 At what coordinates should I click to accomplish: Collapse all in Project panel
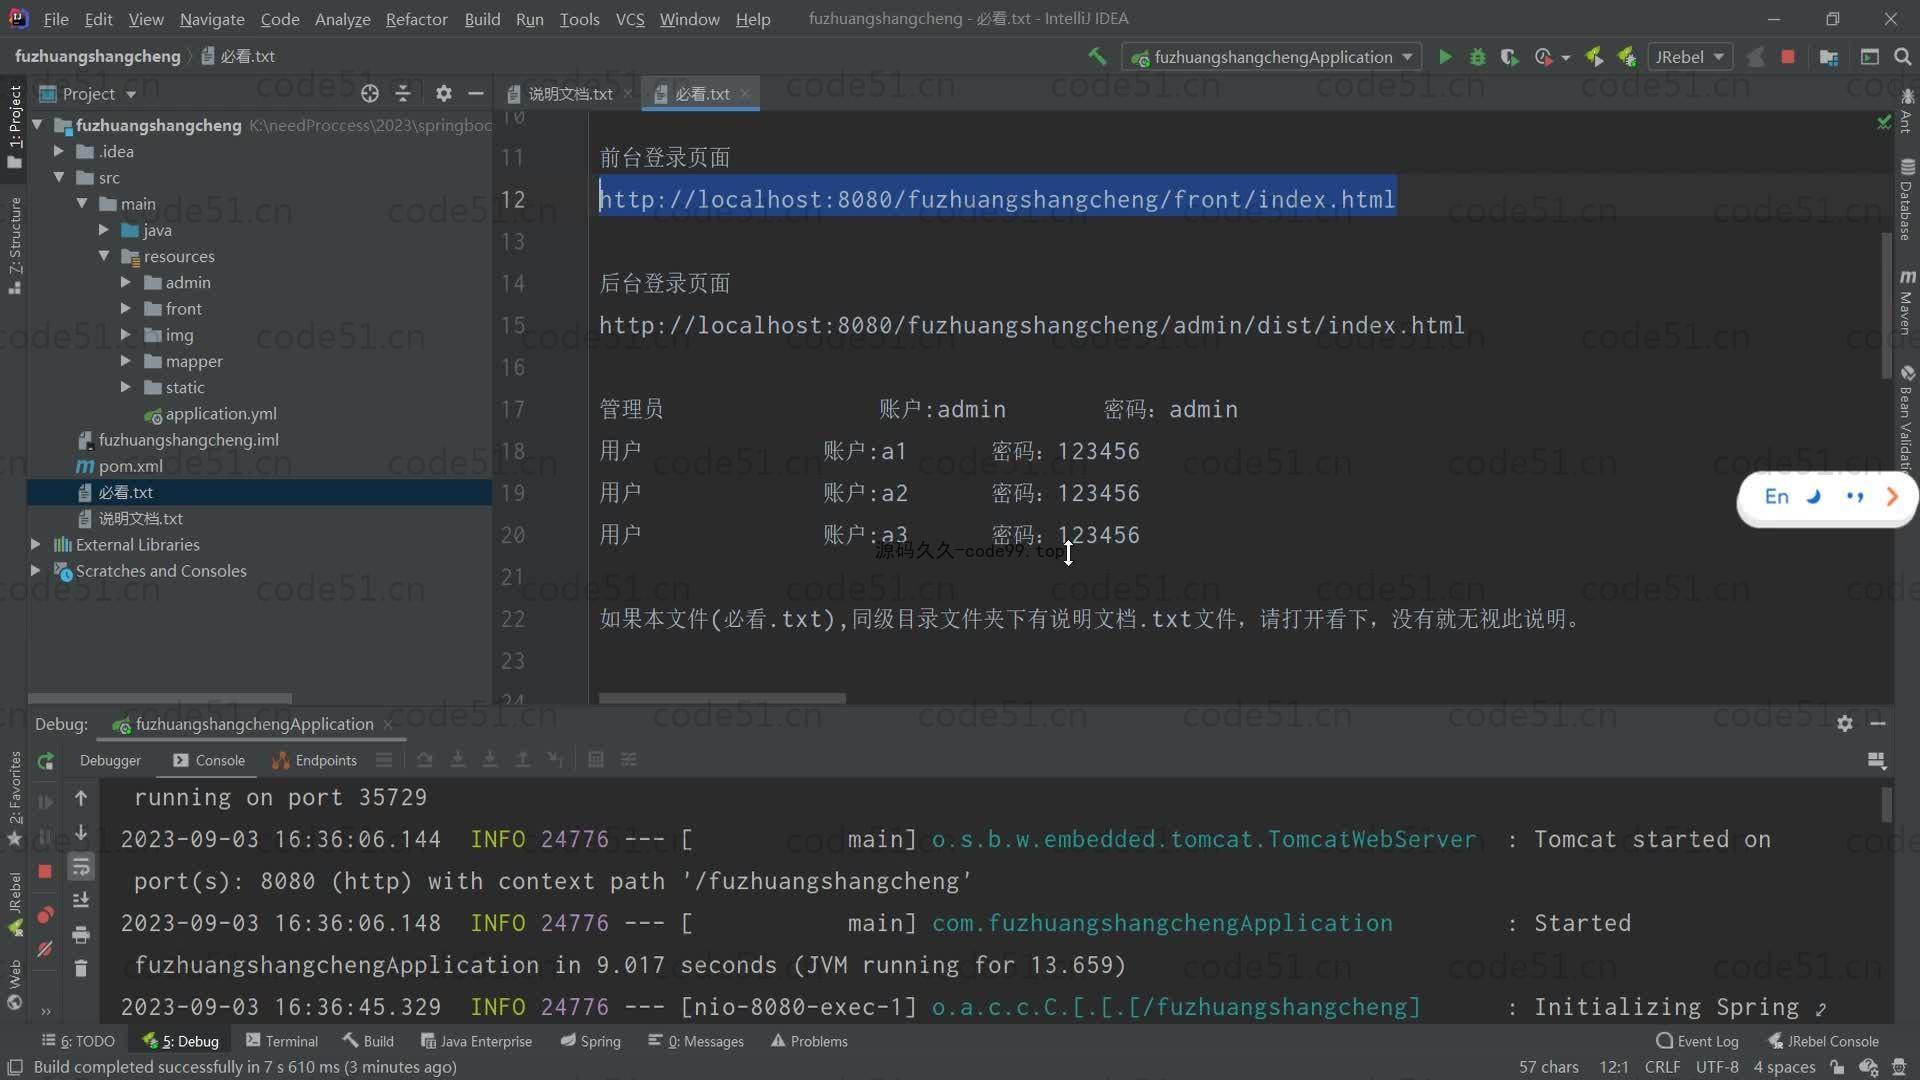(x=403, y=93)
